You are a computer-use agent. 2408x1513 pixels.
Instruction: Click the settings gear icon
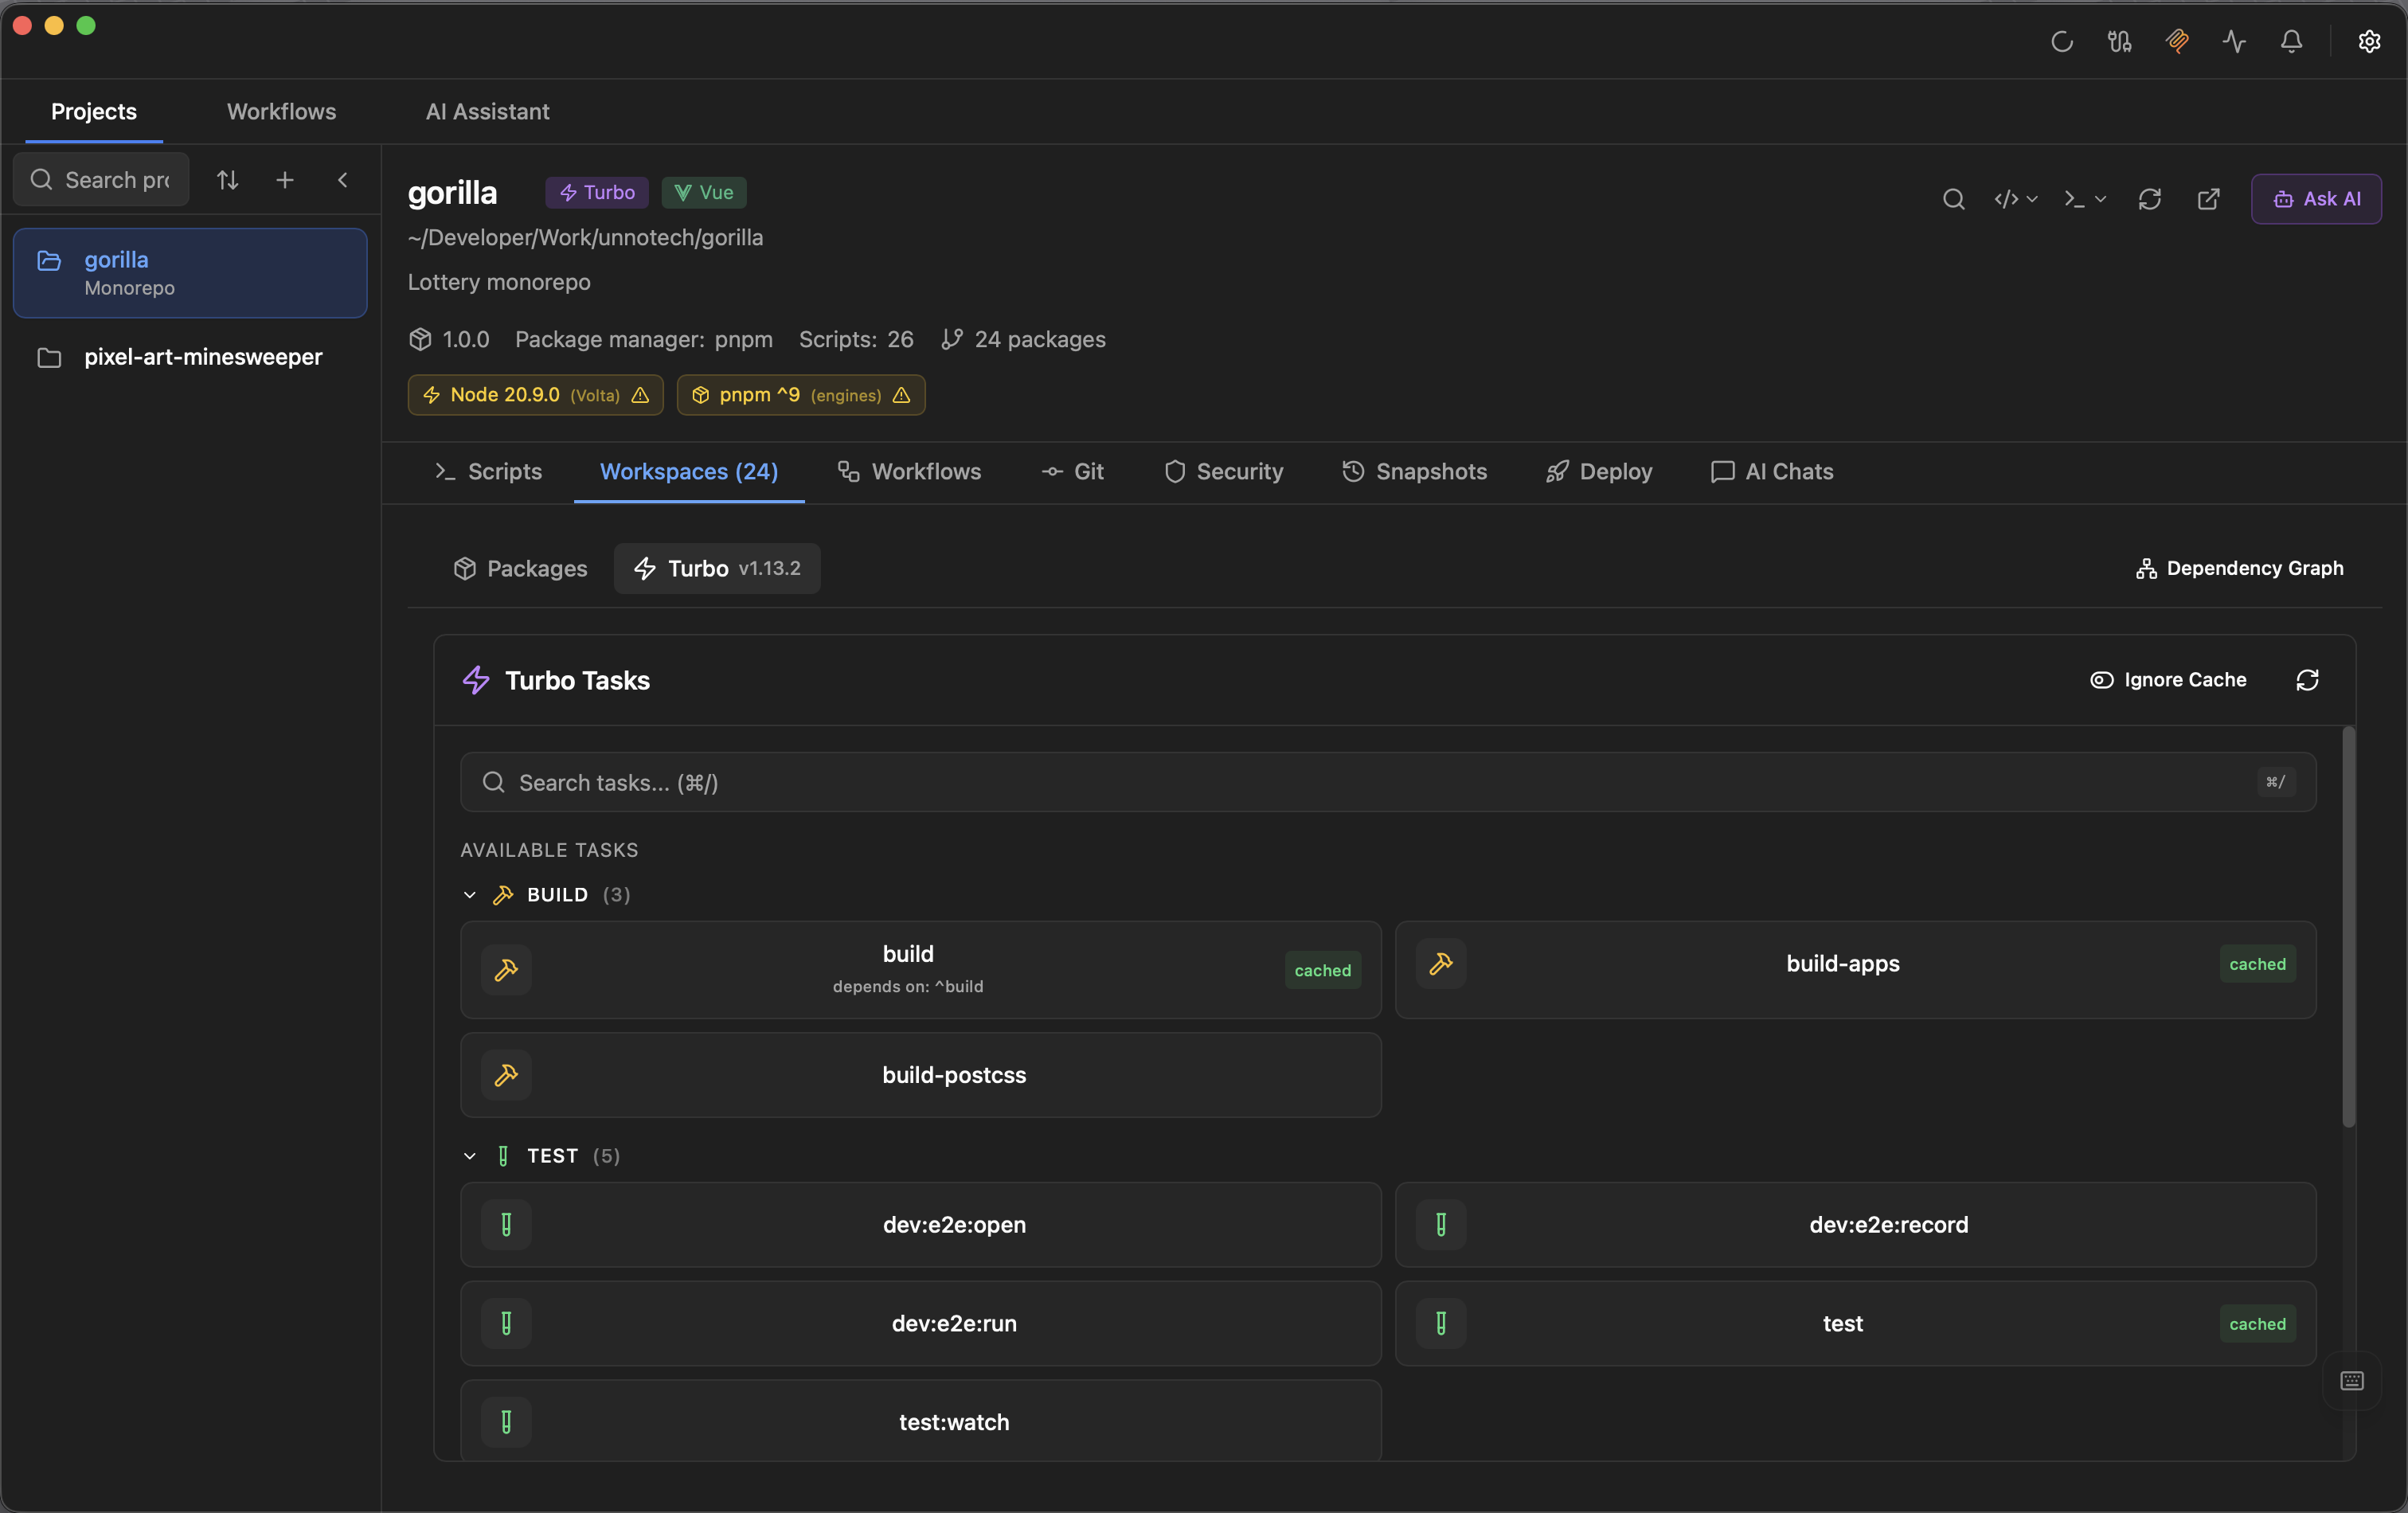(x=2368, y=41)
